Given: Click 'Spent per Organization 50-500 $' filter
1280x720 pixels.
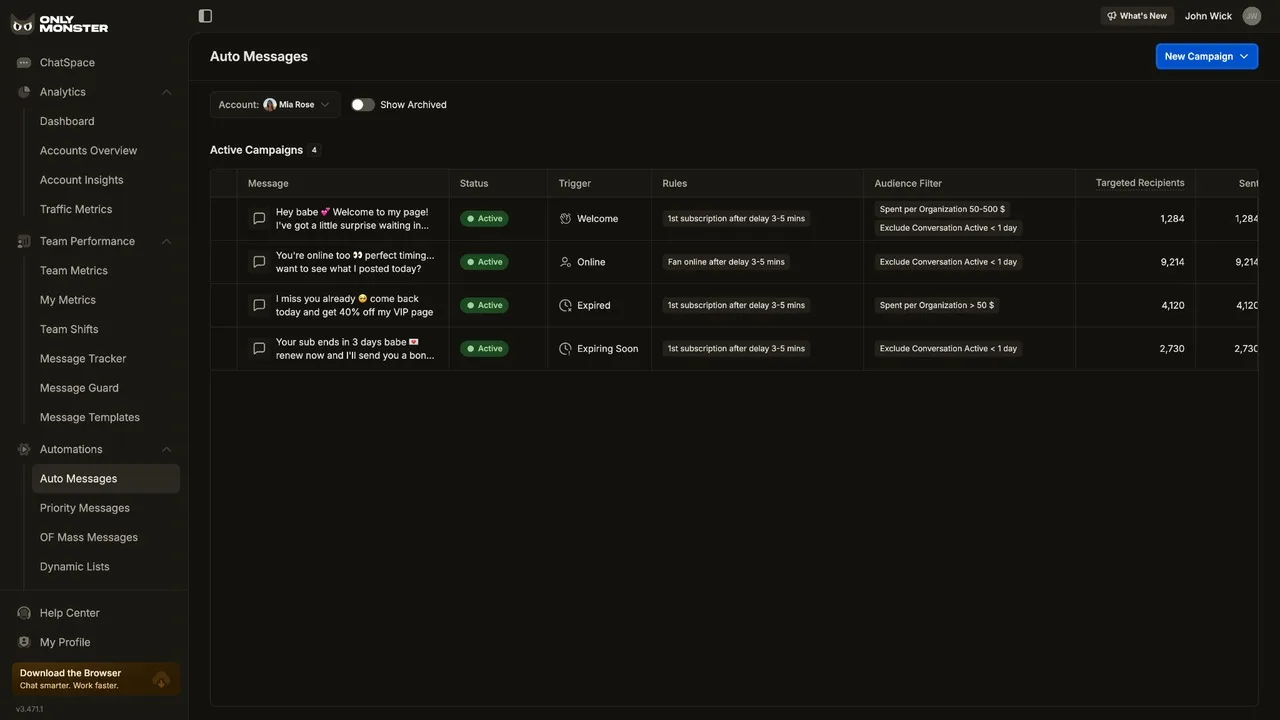Looking at the screenshot, I should (x=943, y=210).
